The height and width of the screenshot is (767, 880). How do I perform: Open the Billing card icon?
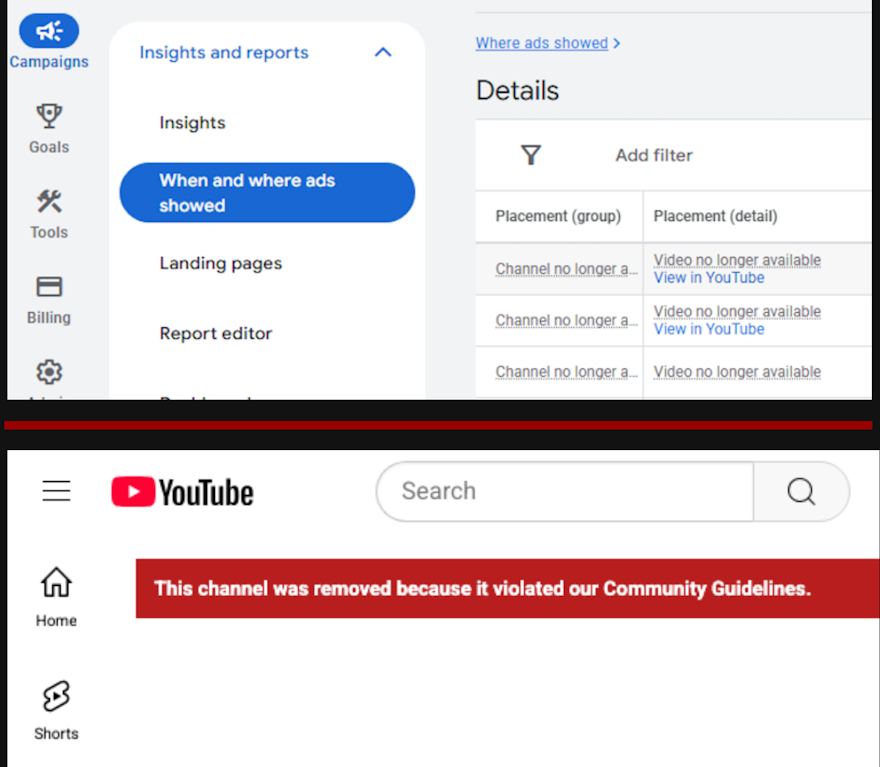click(49, 287)
